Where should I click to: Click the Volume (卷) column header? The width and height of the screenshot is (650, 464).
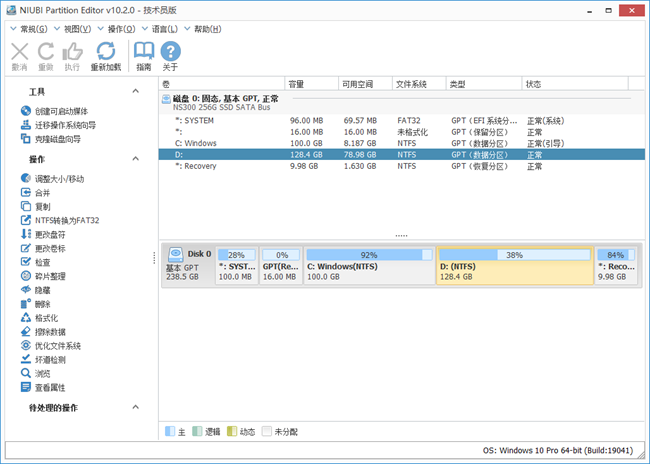pos(222,84)
